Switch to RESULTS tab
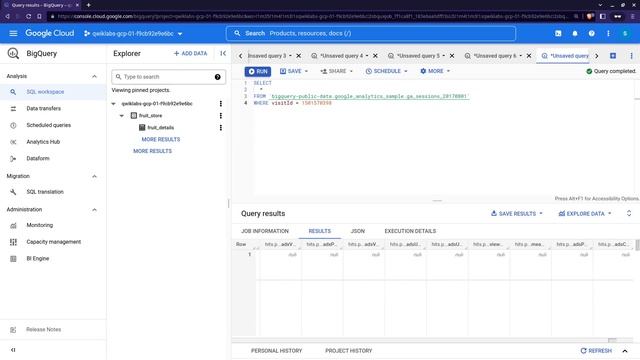The width and height of the screenshot is (640, 360). pyautogui.click(x=320, y=231)
